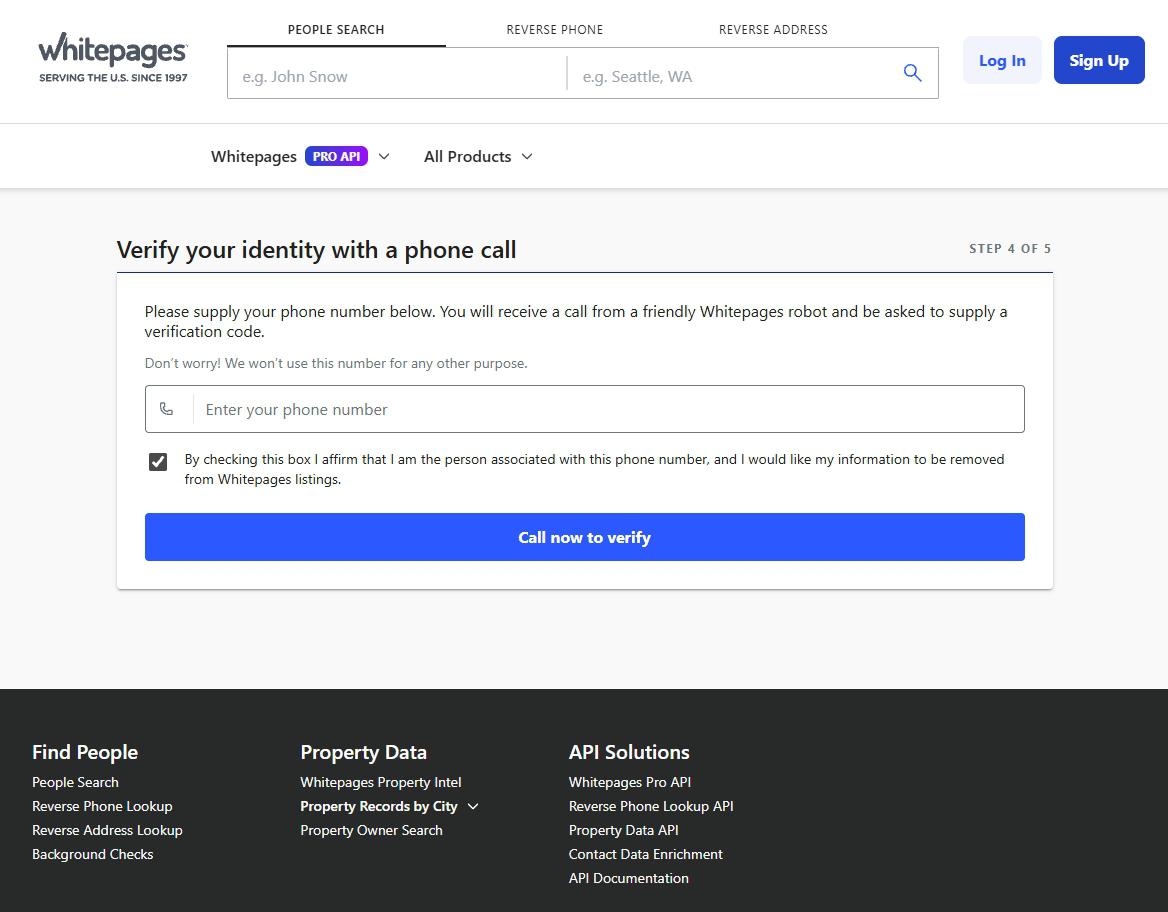Open API Documentation link

click(x=629, y=878)
